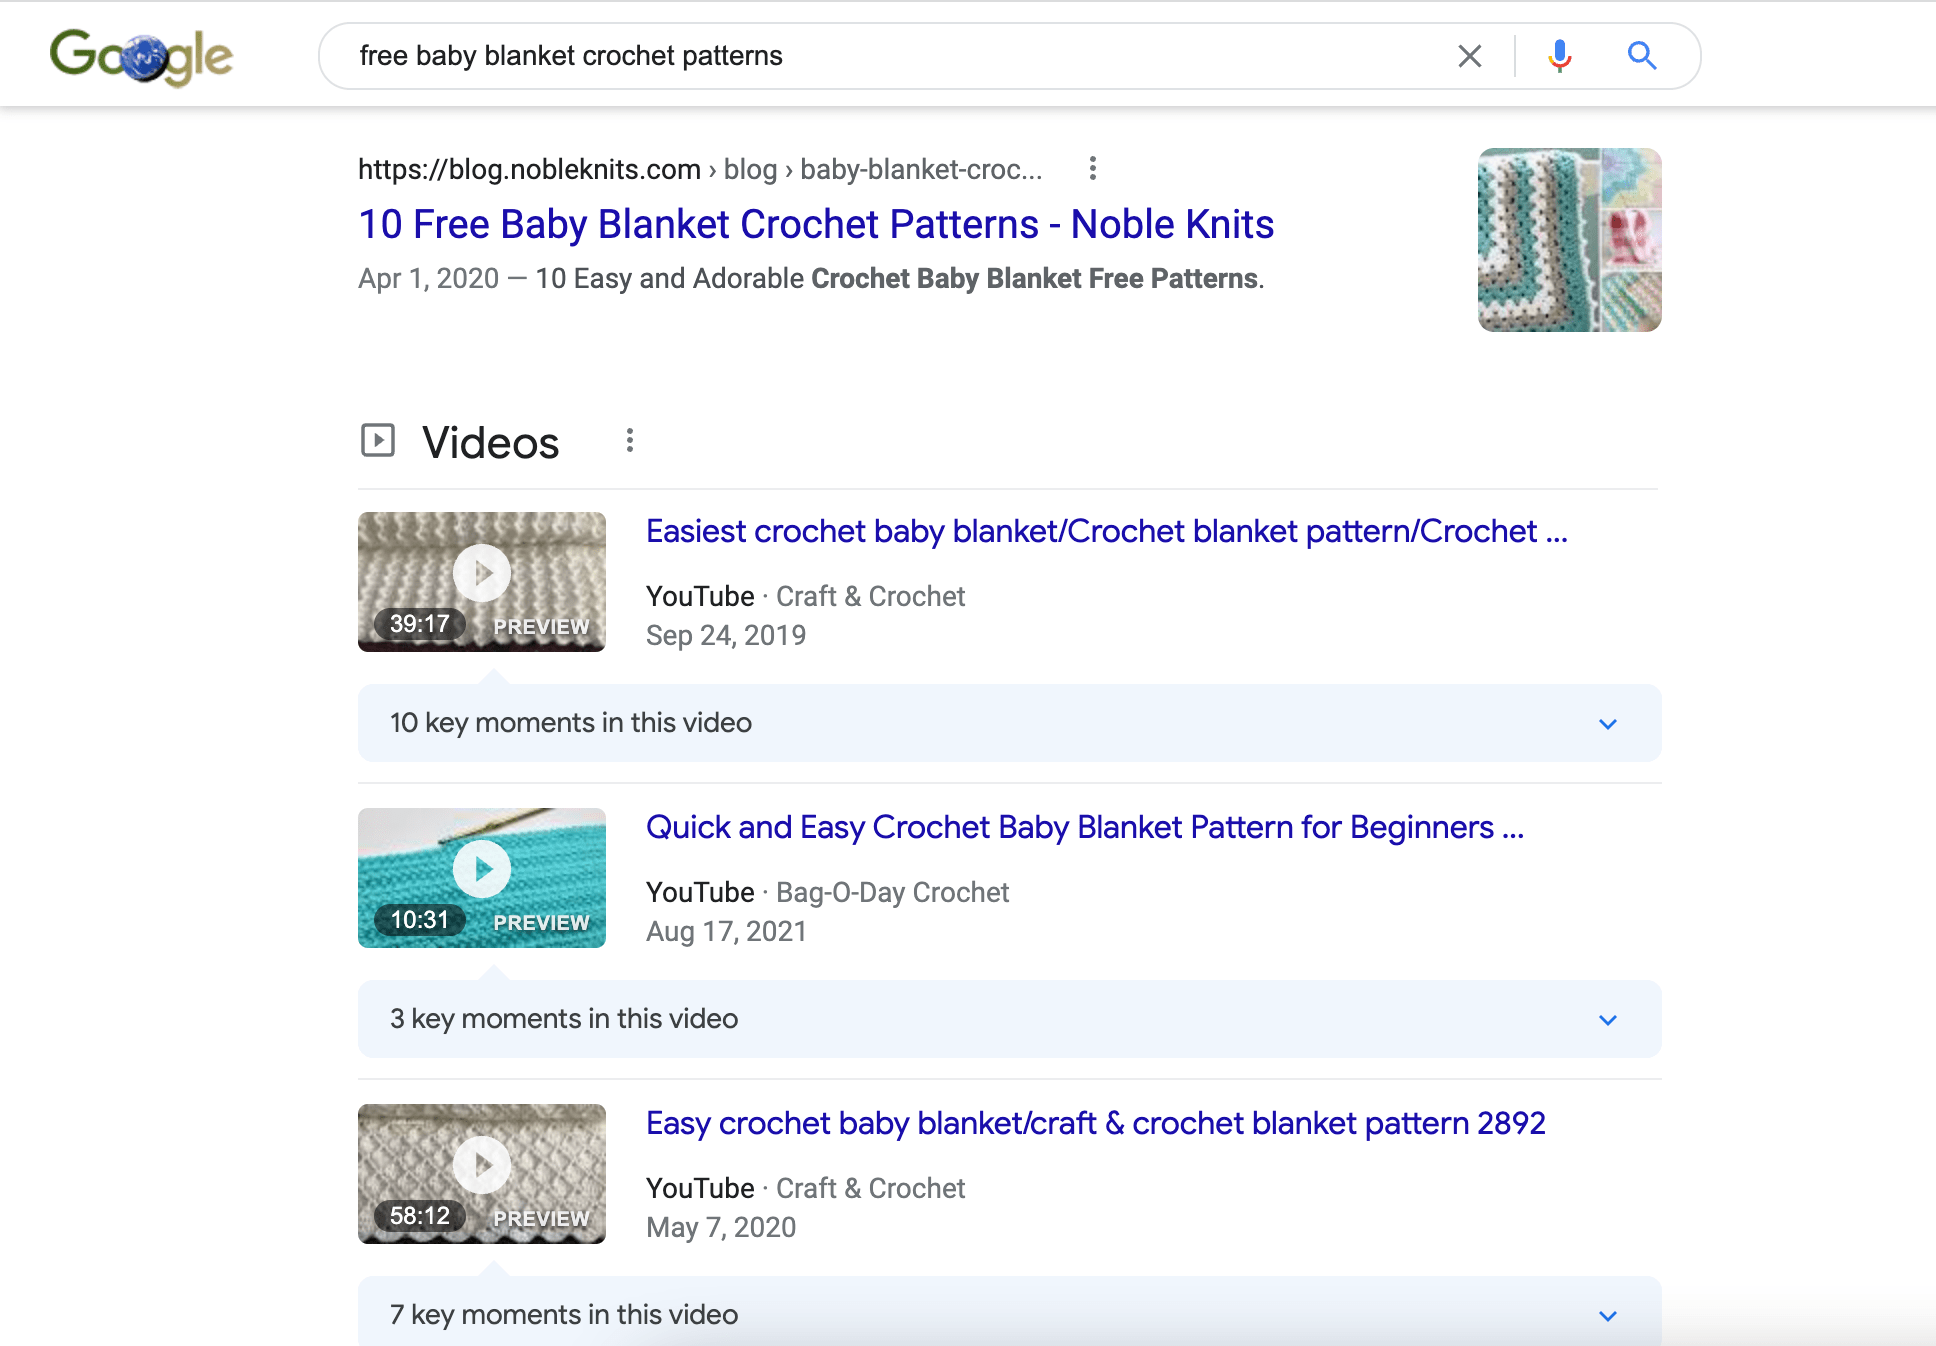Play preview of 39:17 crochet video
Screen dimensions: 1936x1346
click(x=482, y=582)
